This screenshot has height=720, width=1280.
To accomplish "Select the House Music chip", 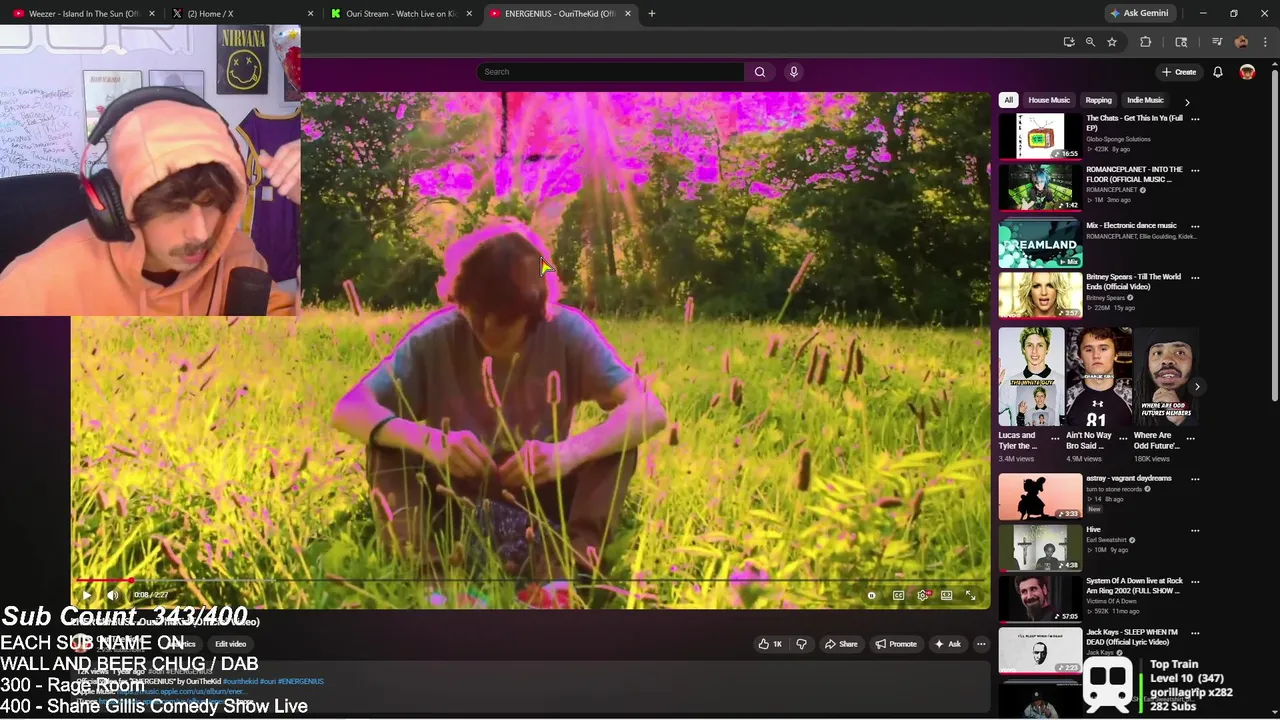I will click(1049, 100).
